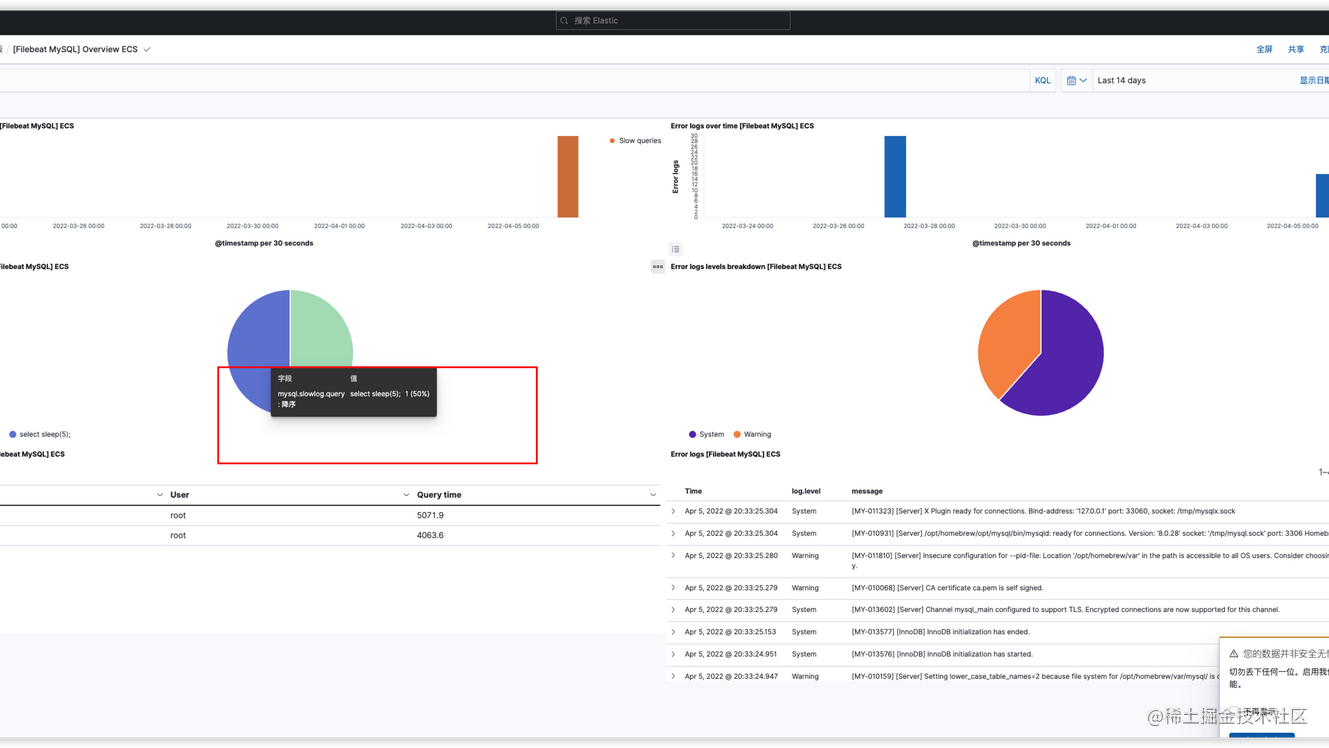Click the Query time value 4063.6

430,536
